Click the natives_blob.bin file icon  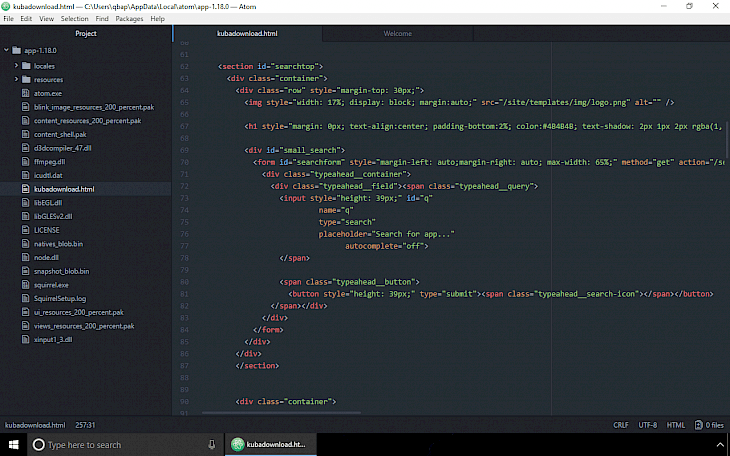(x=26, y=244)
